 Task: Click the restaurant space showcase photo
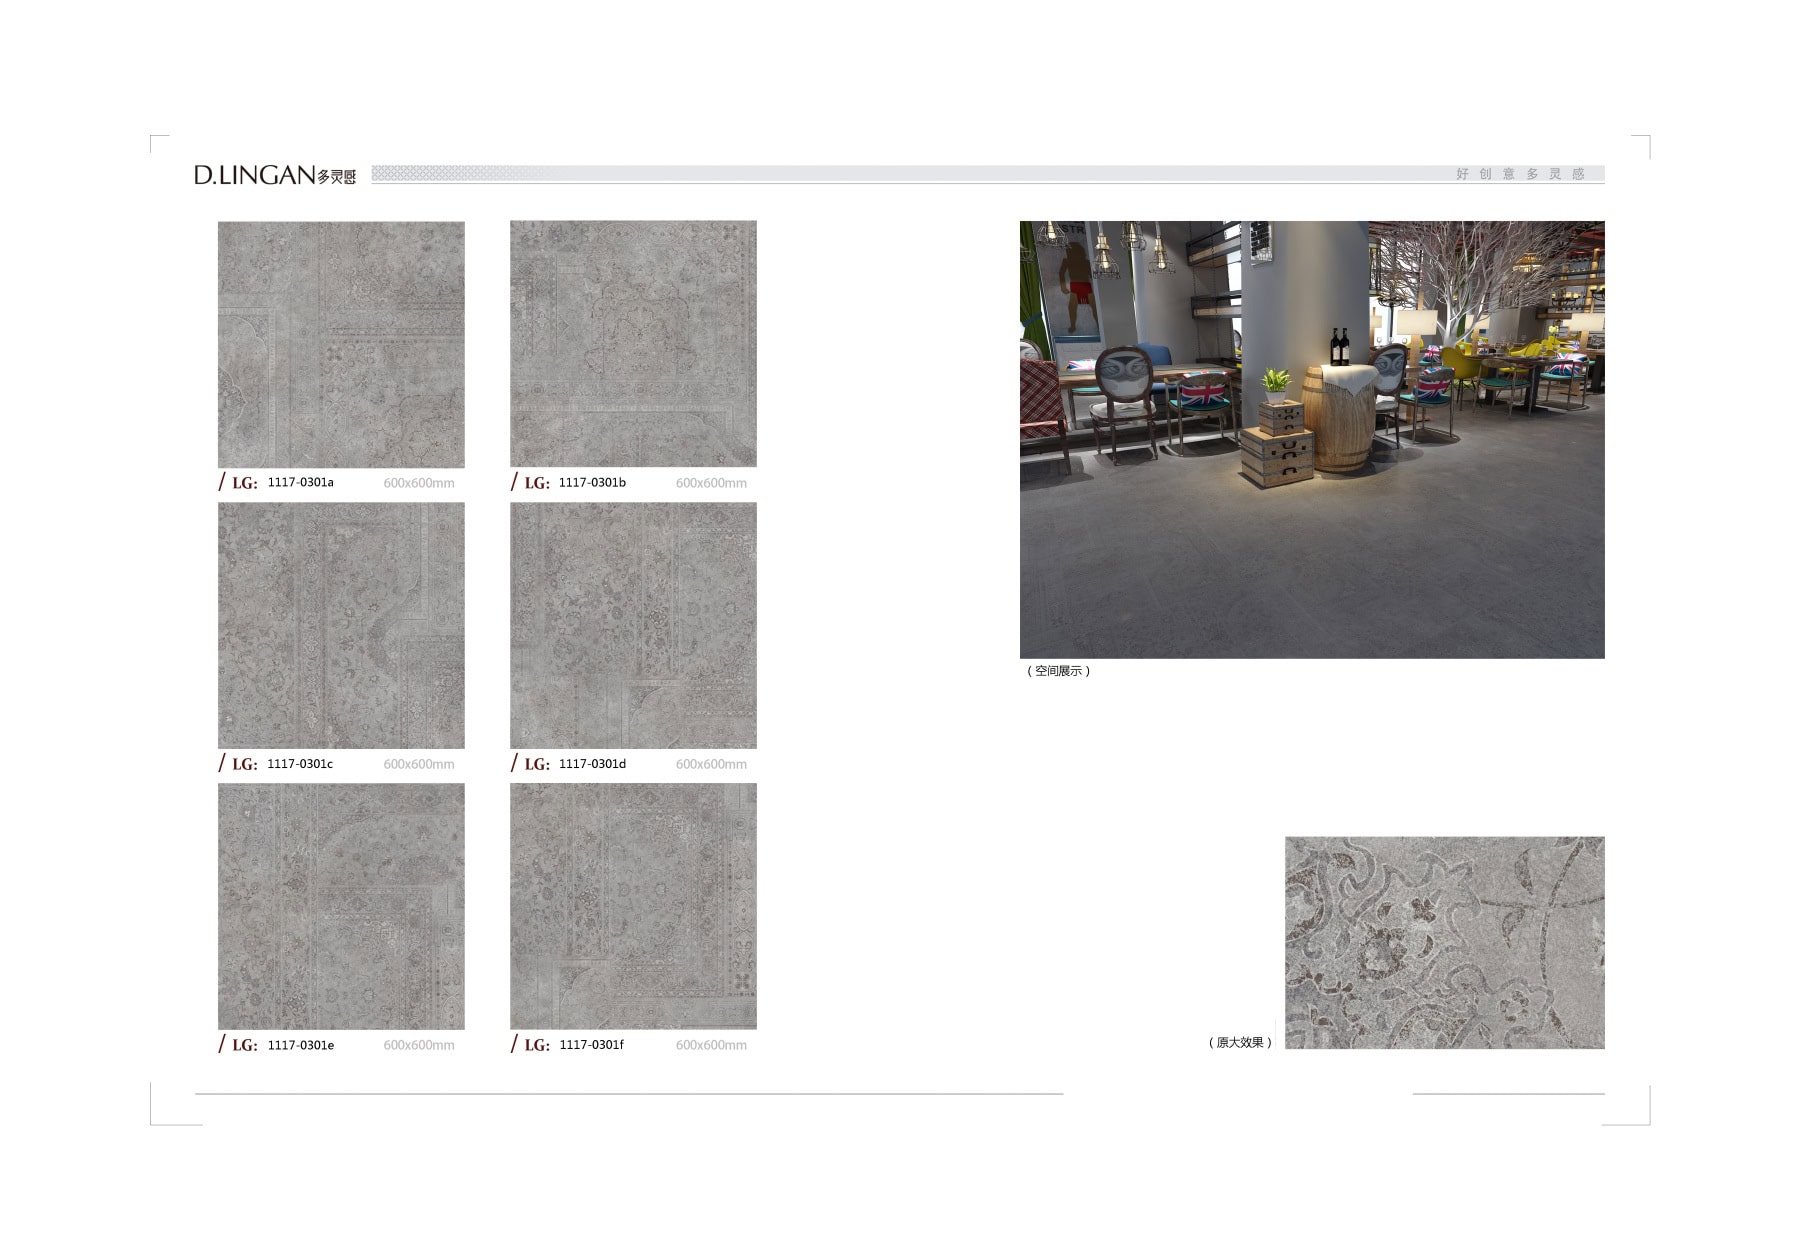coord(1311,439)
